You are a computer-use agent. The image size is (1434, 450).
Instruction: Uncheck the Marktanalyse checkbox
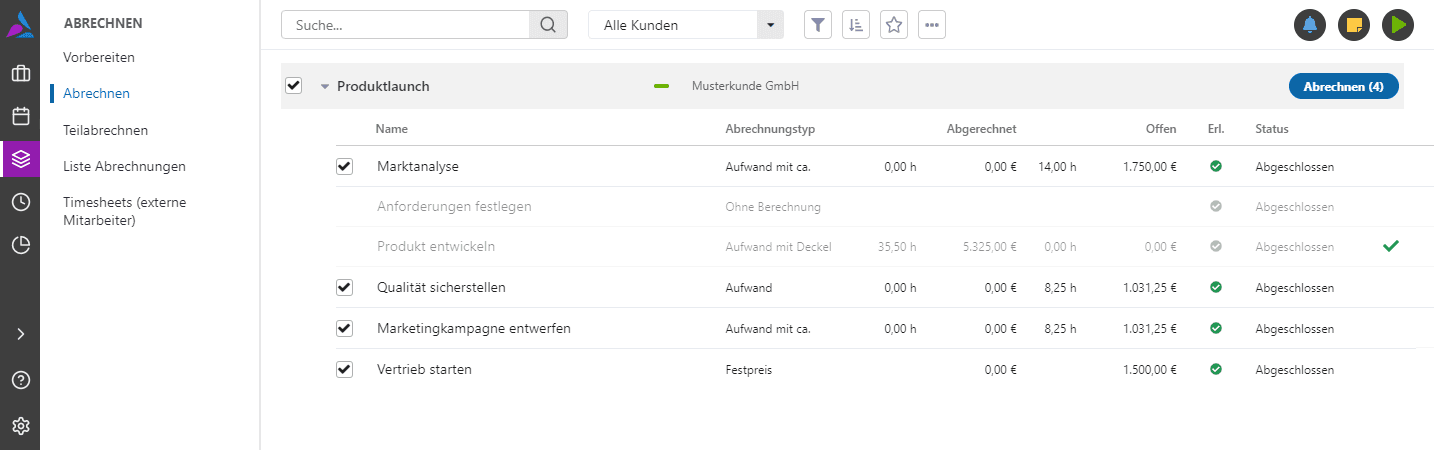tap(345, 166)
